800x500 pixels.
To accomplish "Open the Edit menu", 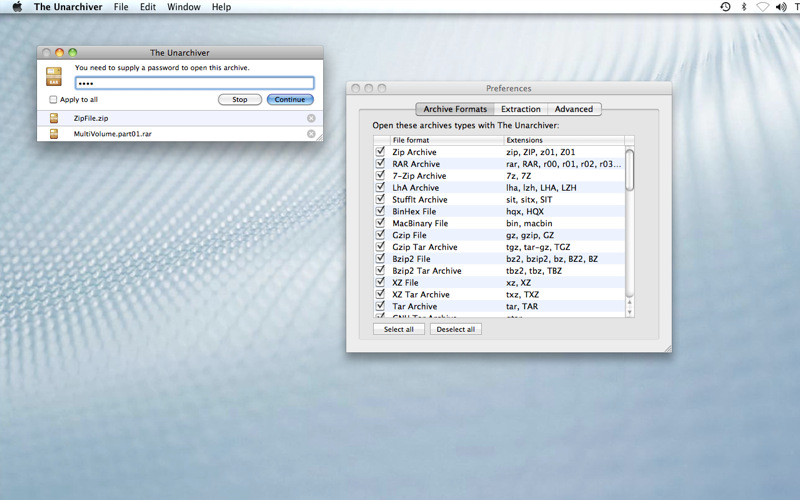I will pos(148,7).
